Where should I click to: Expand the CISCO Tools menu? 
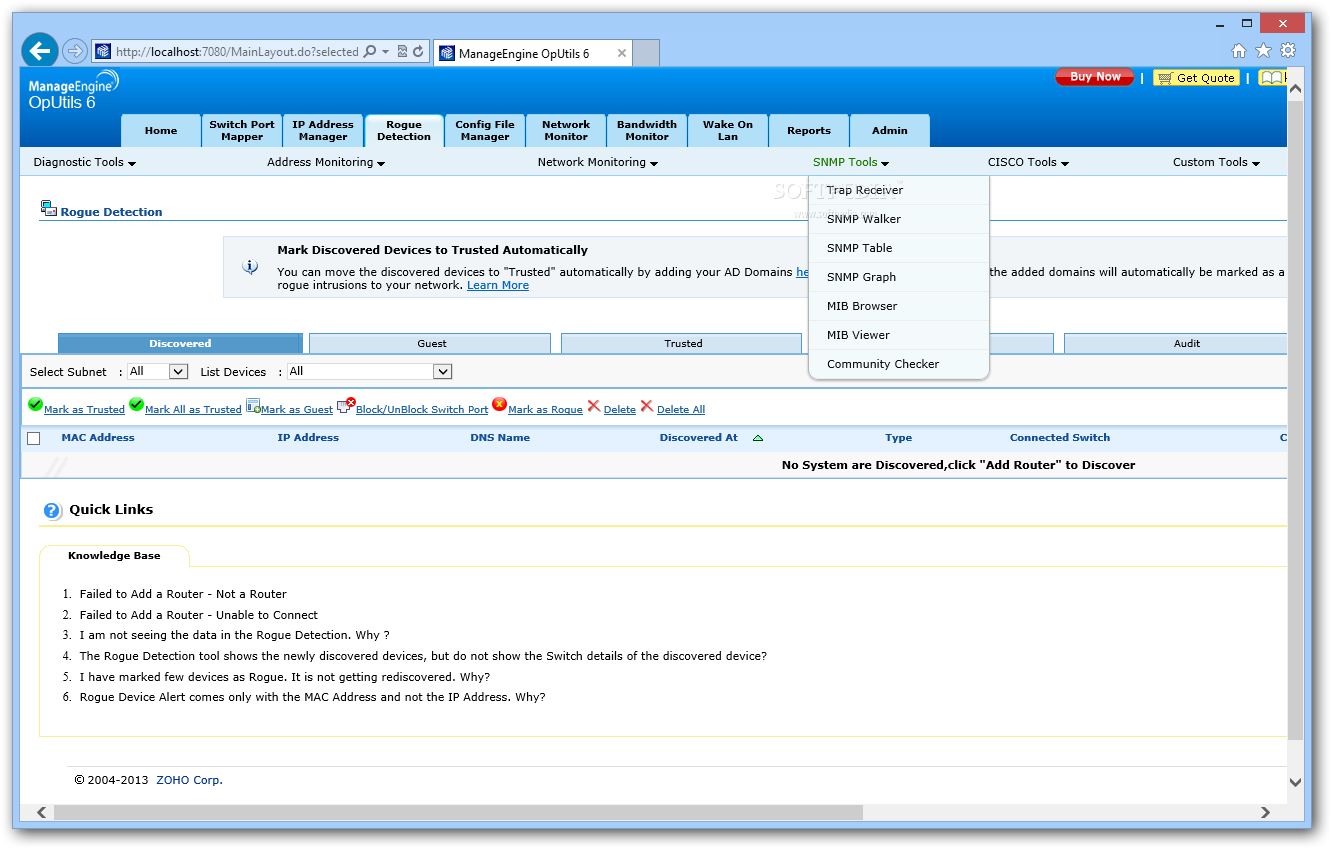point(1029,162)
